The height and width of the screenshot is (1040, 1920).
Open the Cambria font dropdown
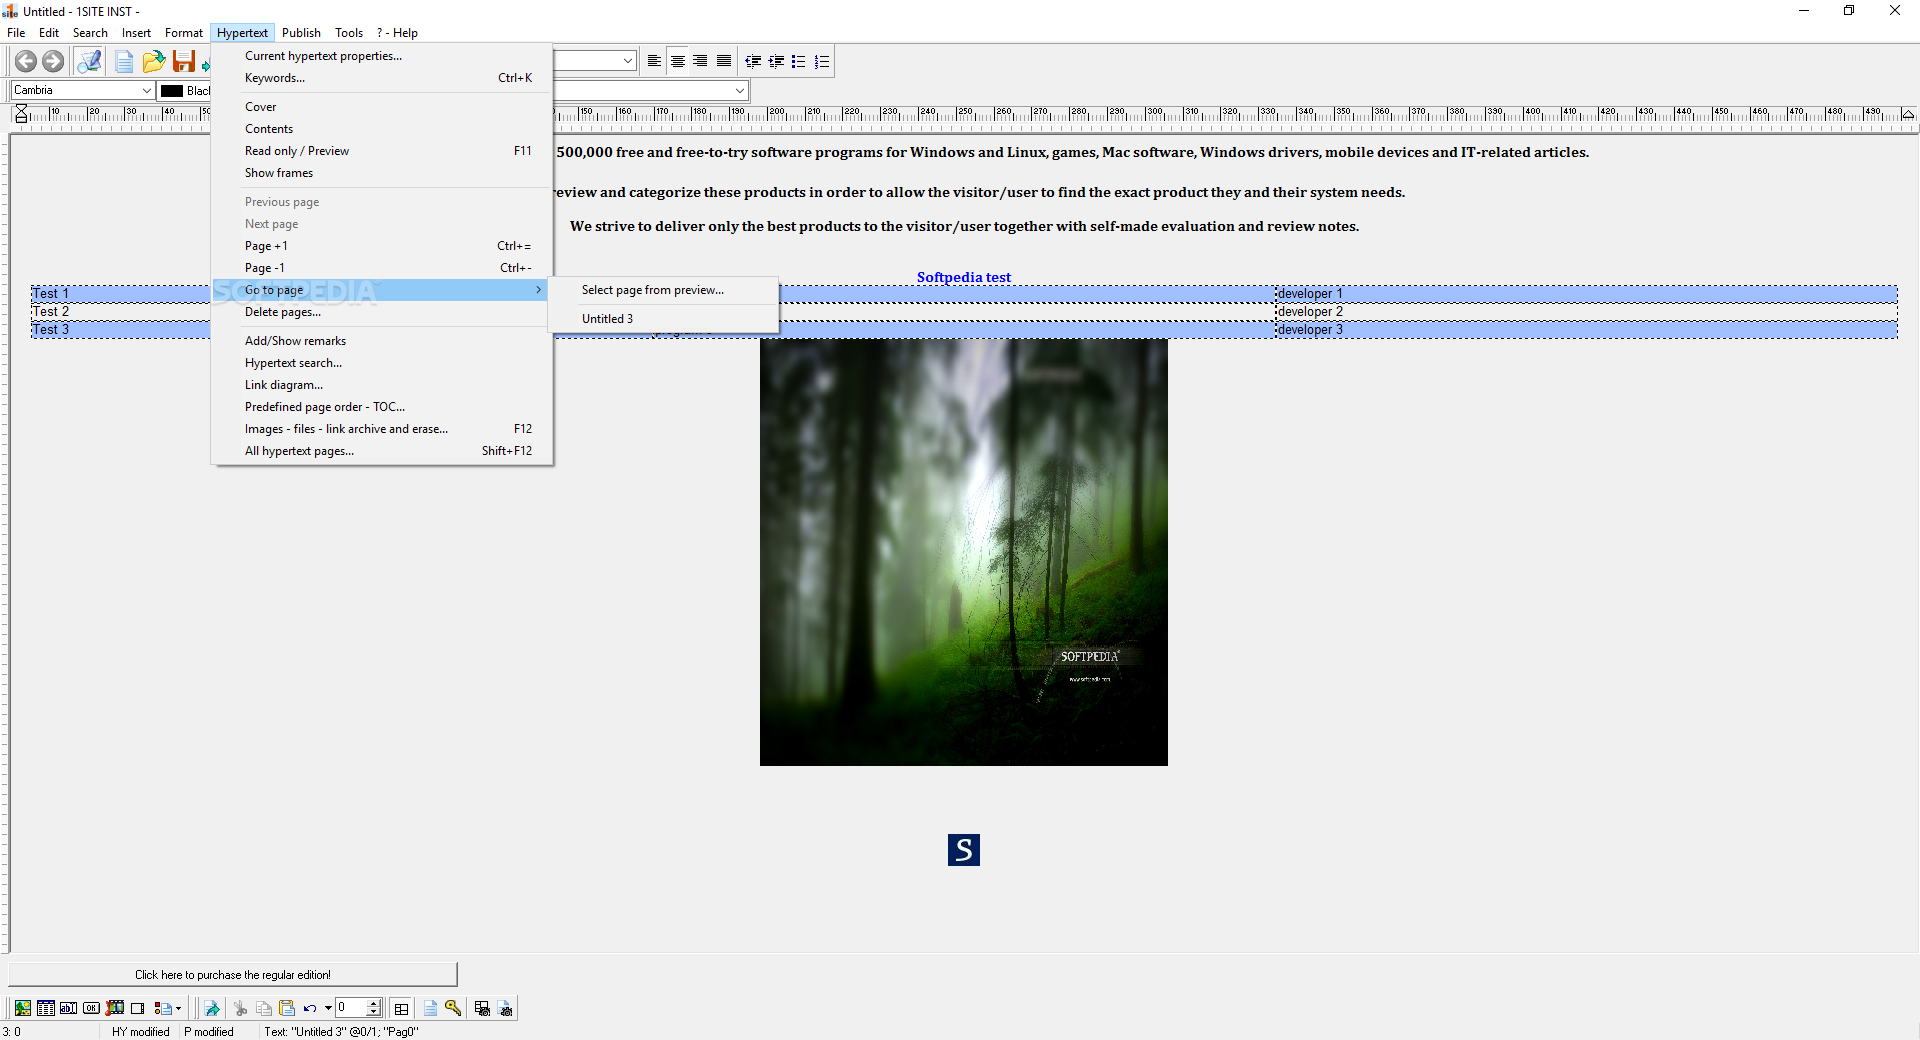pyautogui.click(x=146, y=90)
